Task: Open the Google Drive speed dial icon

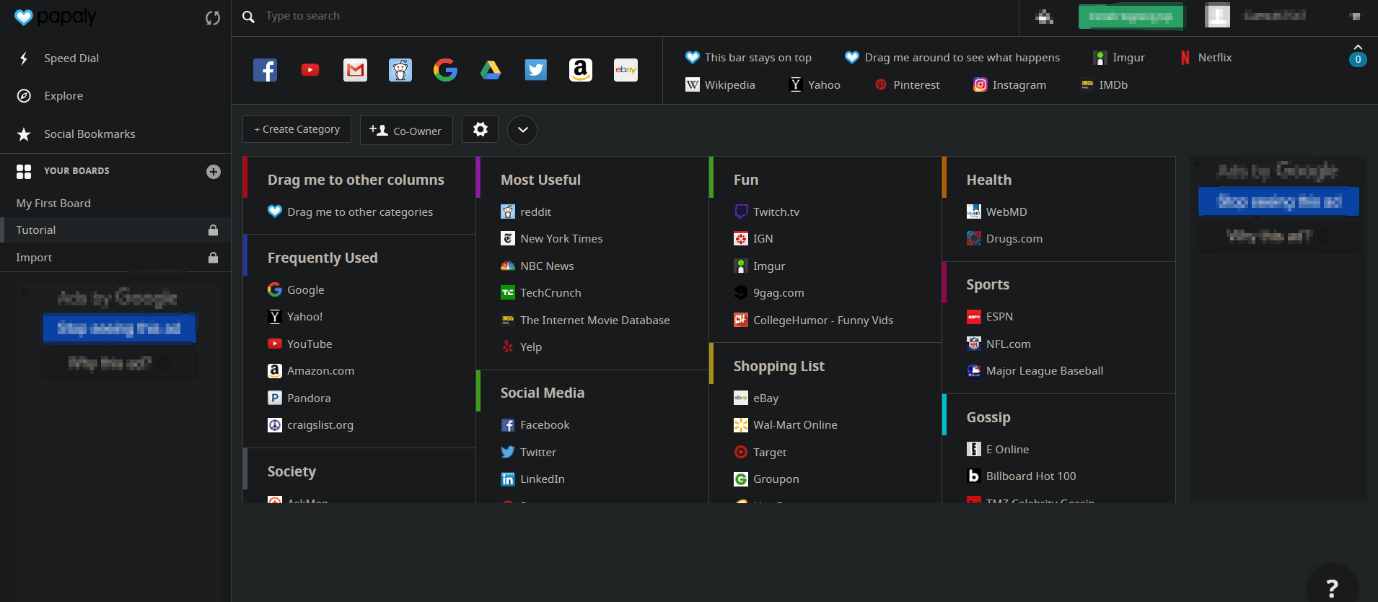Action: click(490, 70)
